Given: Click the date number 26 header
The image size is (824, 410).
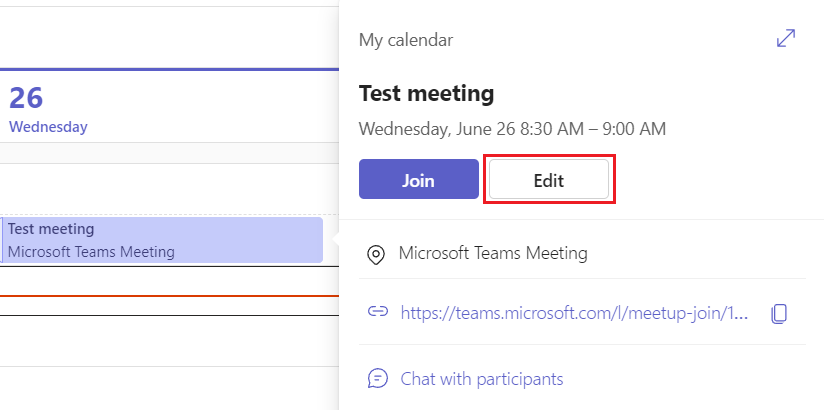Looking at the screenshot, I should [24, 98].
